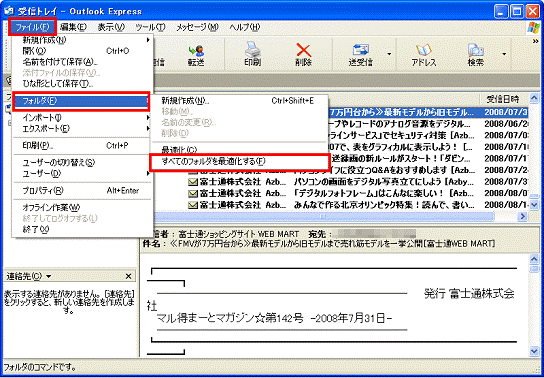
Task: Choose ユーザーの切り替え(S) menu item
Action: [83, 162]
